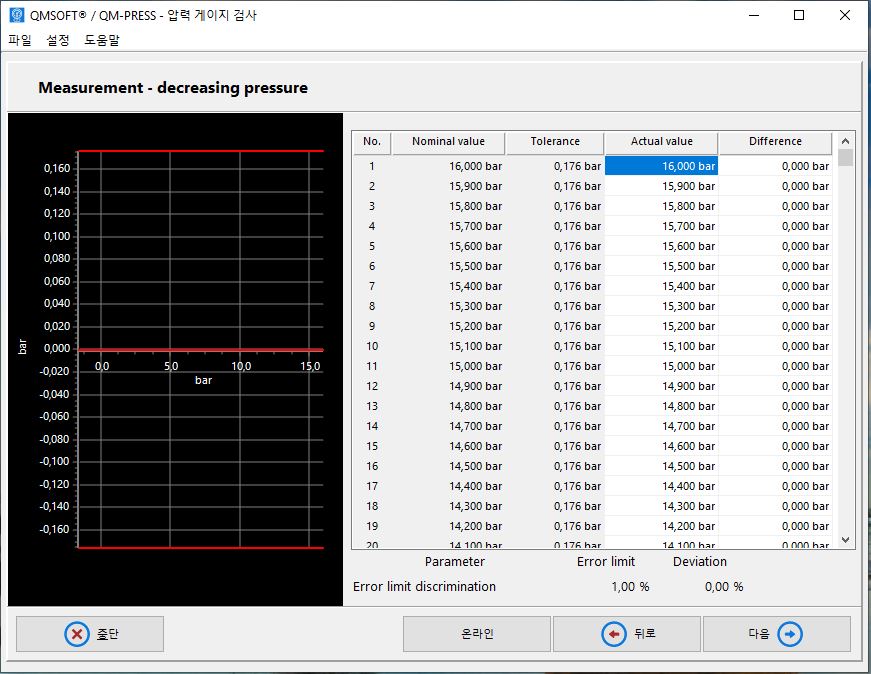The width and height of the screenshot is (871, 674).
Task: Click the Difference column header
Action: tap(775, 142)
